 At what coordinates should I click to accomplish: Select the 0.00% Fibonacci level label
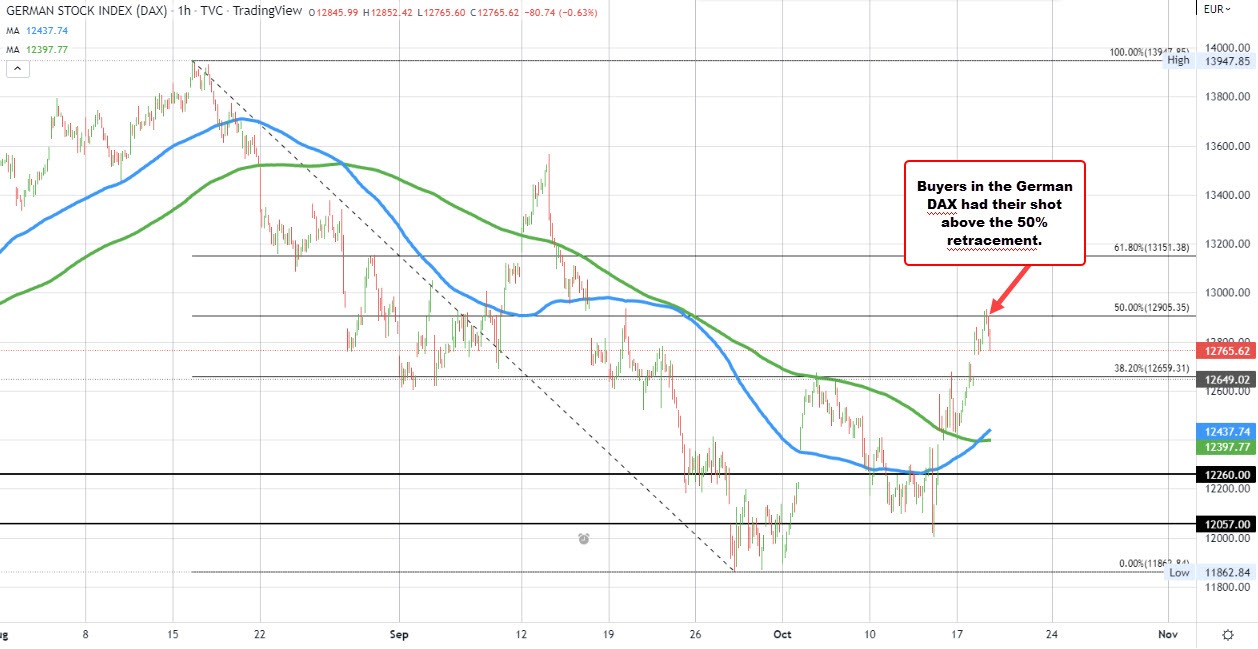1153,564
